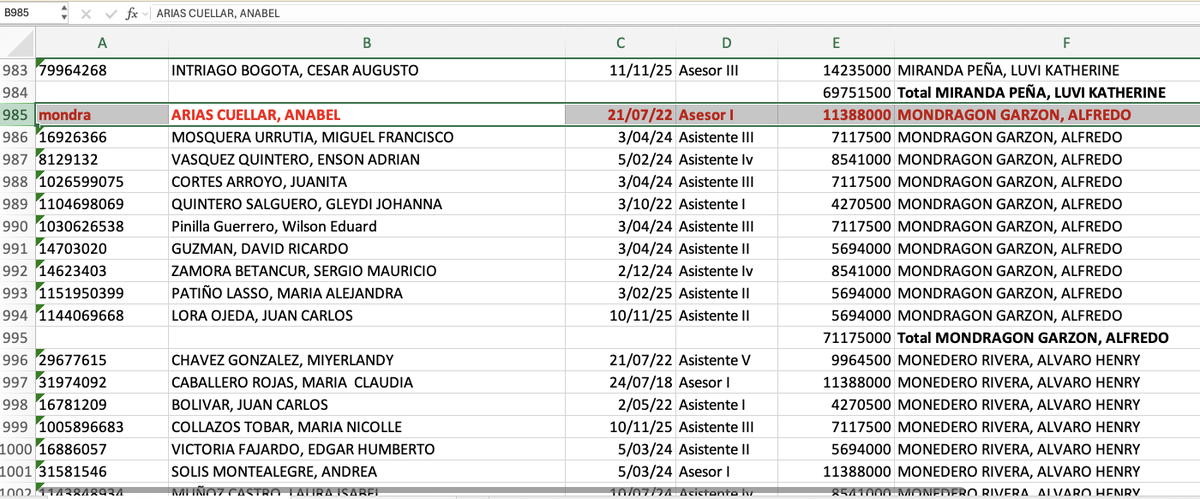Click COLLAZOS TOBAR, MARIA NICOLLE cell
Viewport: 1200px width, 499px height.
tap(367, 427)
